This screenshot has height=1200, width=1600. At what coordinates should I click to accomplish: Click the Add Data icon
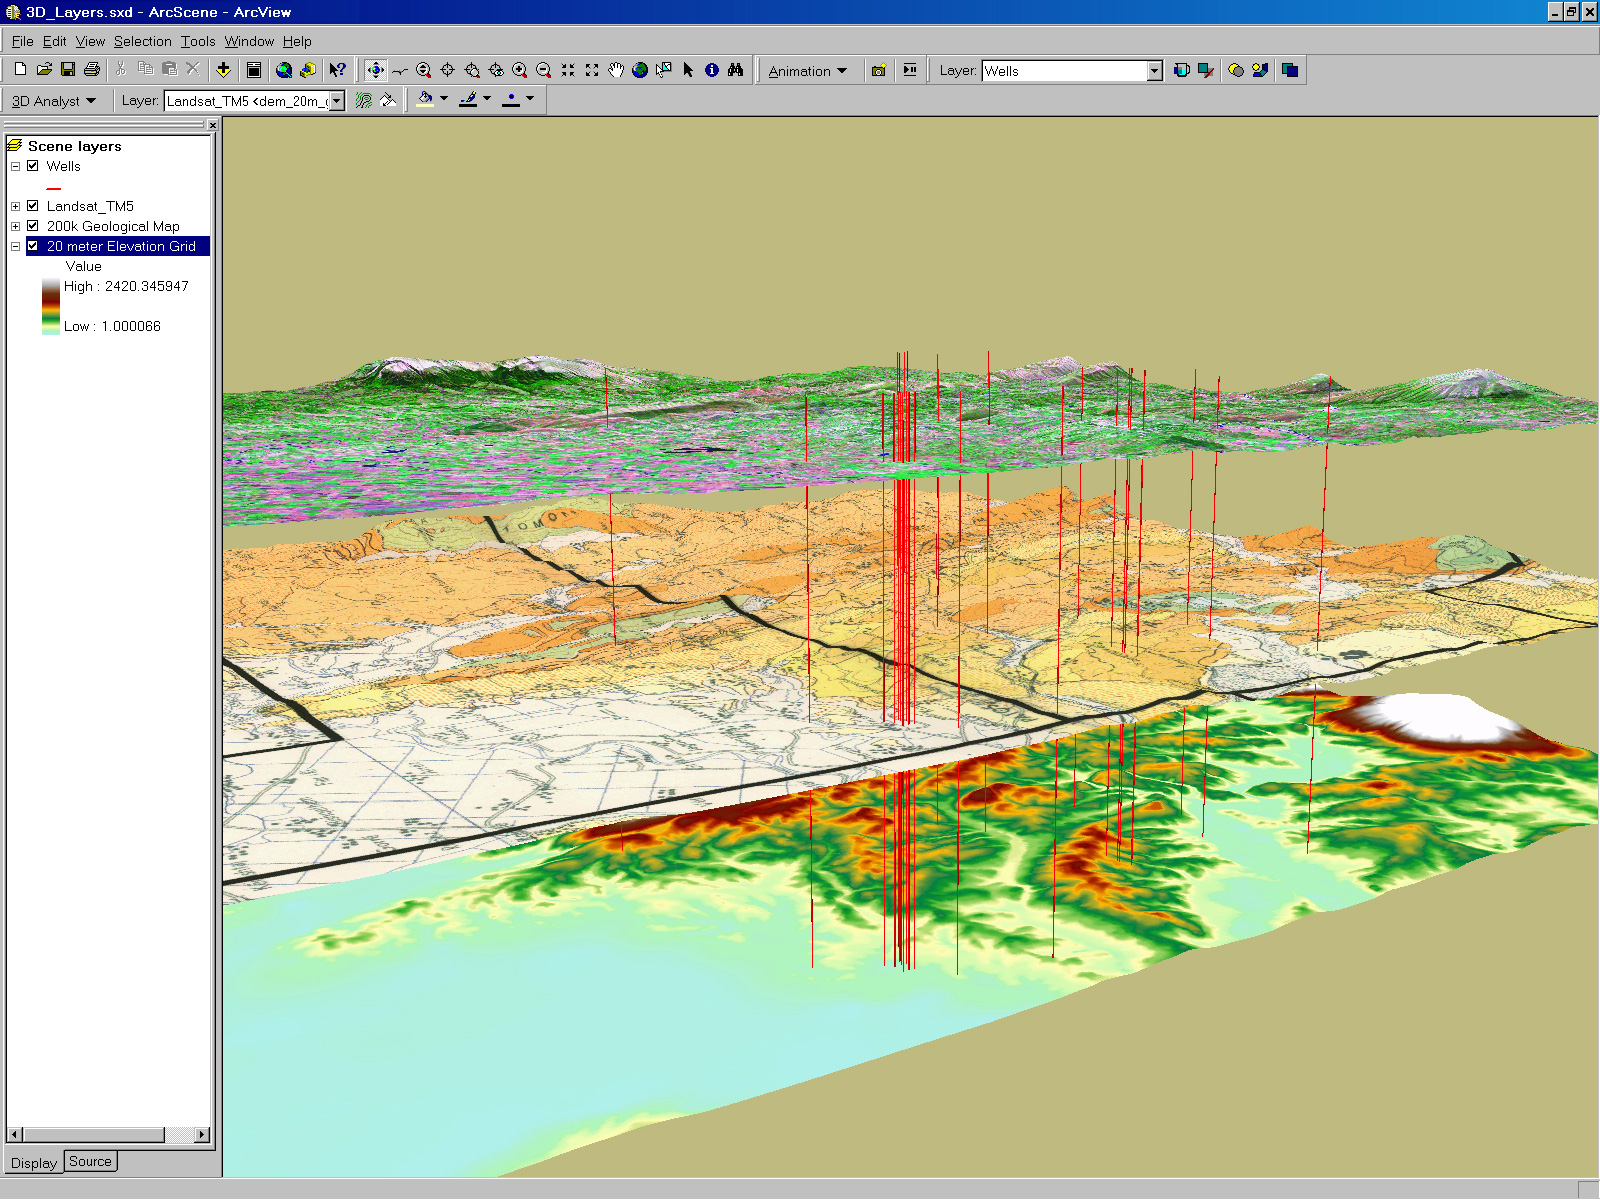(223, 70)
